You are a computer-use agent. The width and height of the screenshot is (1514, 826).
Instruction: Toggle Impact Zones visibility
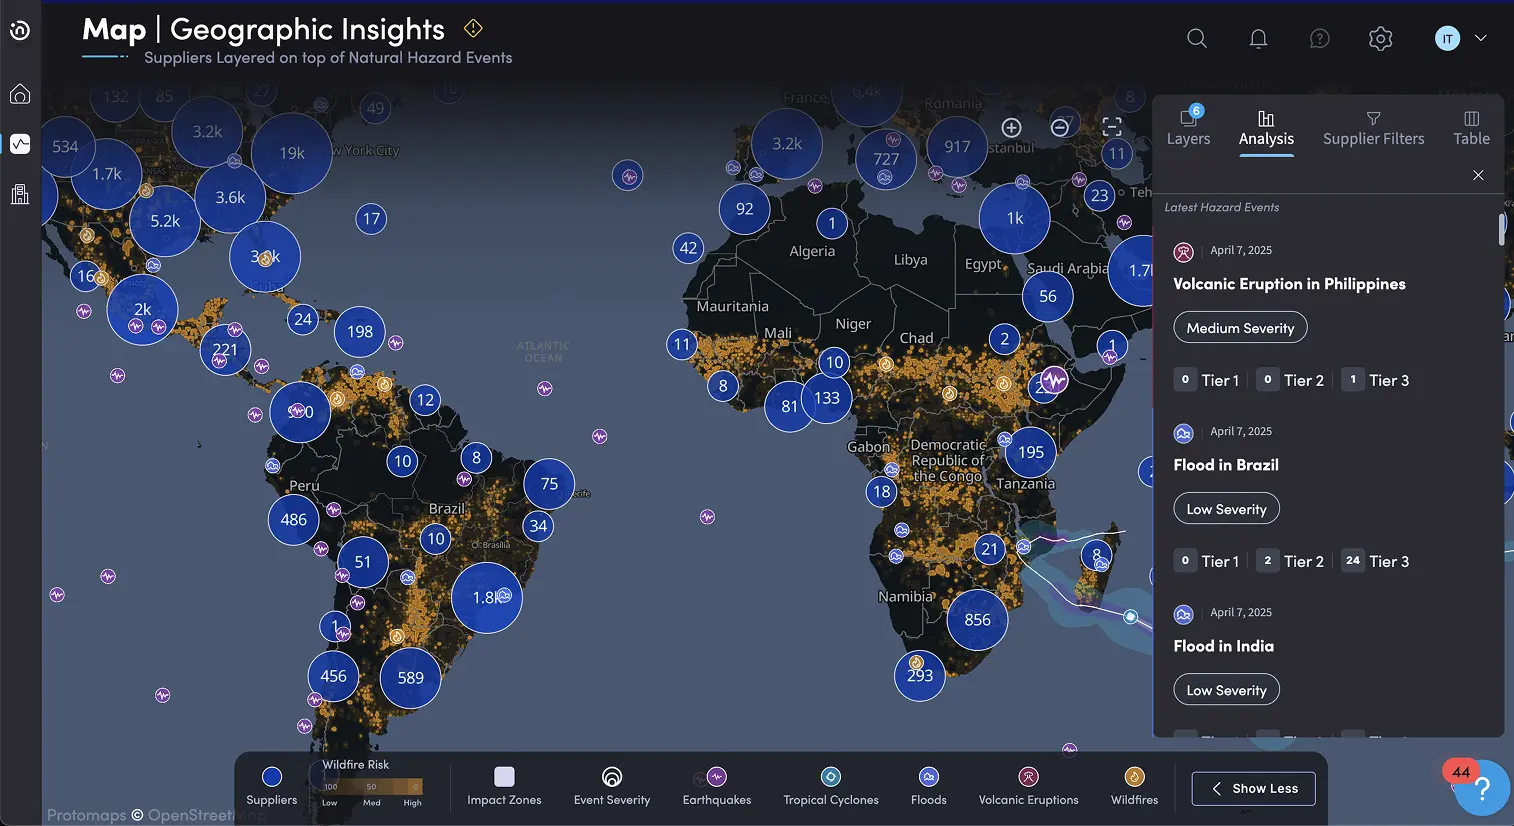tap(504, 777)
